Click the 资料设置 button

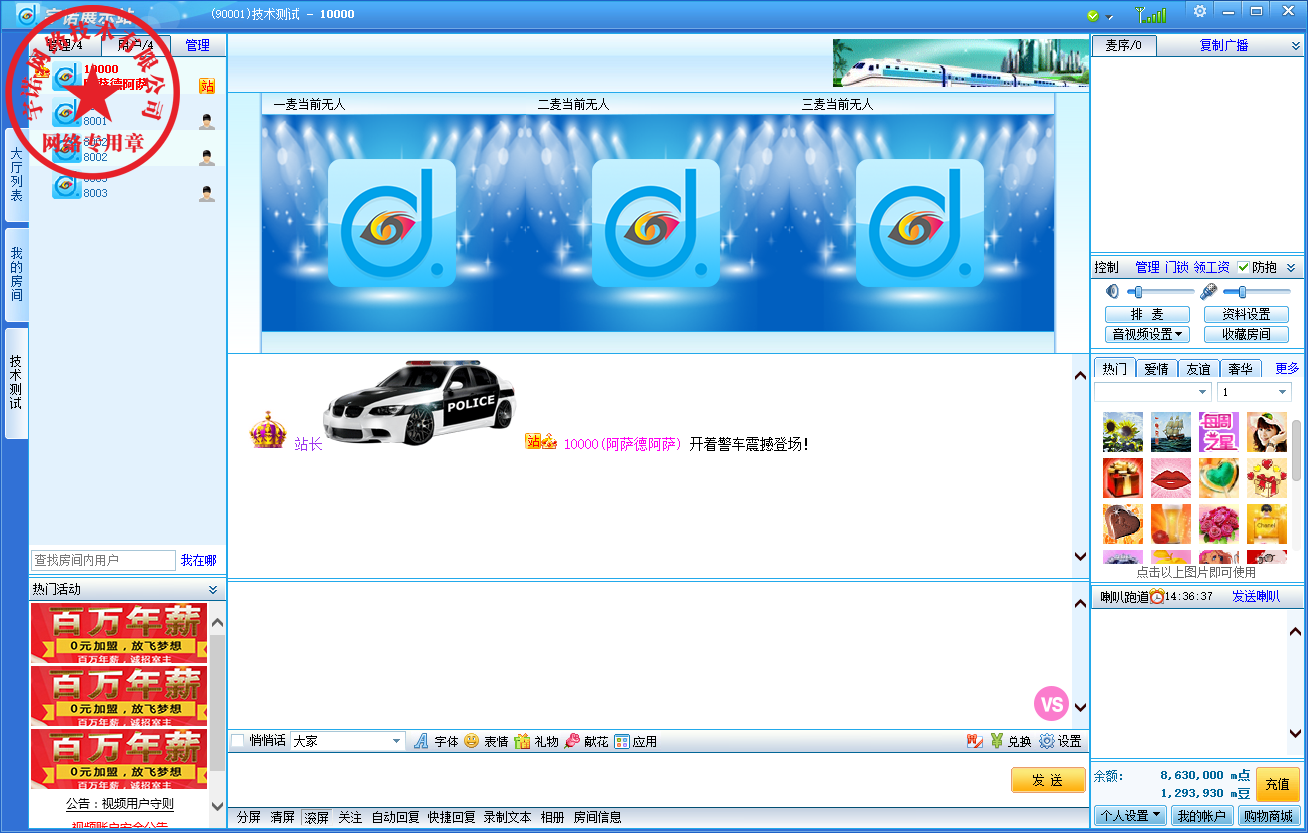click(1246, 314)
